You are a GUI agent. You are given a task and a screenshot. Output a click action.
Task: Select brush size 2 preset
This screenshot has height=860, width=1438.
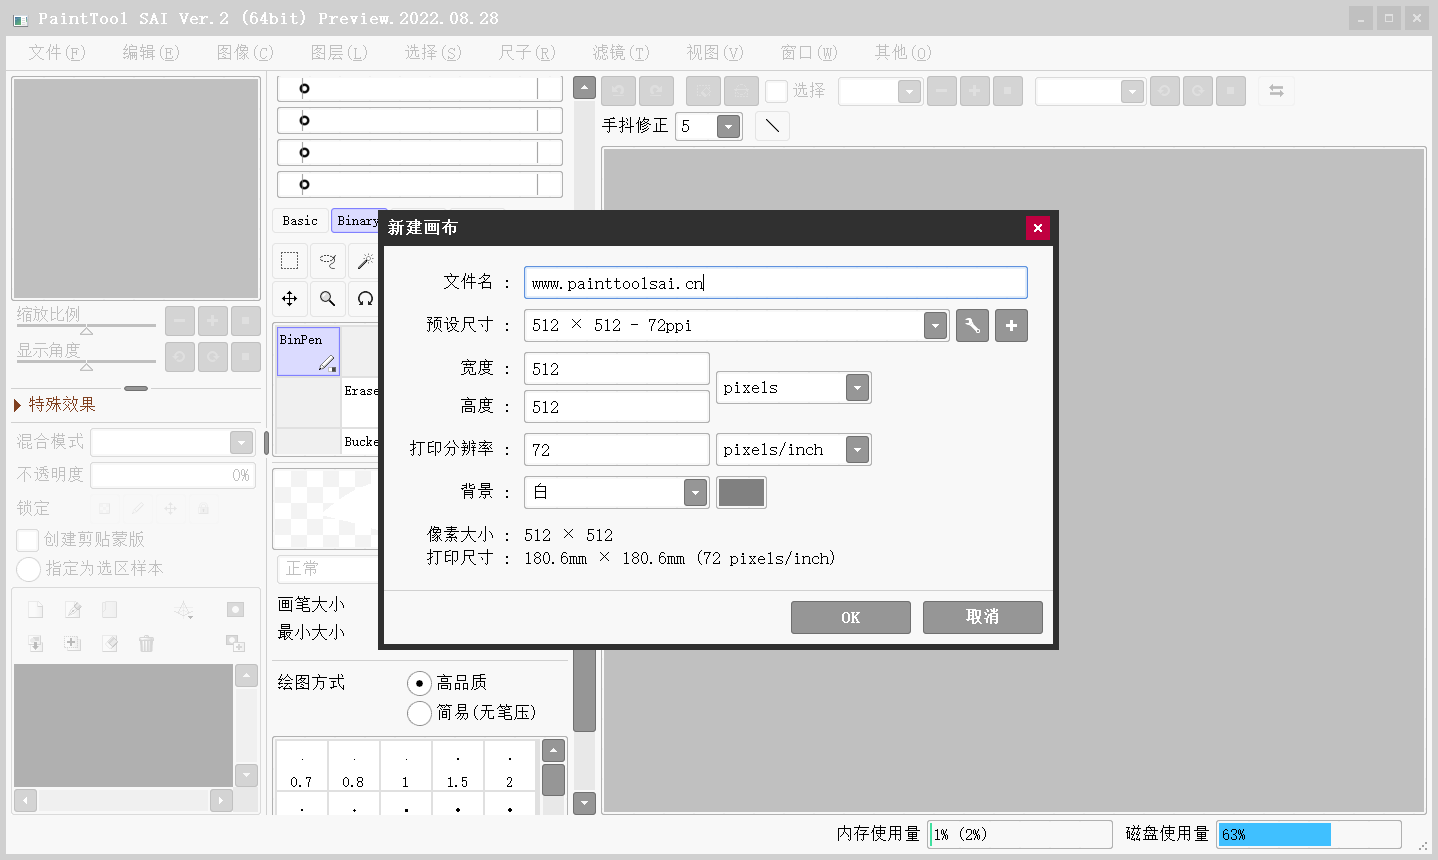[509, 766]
